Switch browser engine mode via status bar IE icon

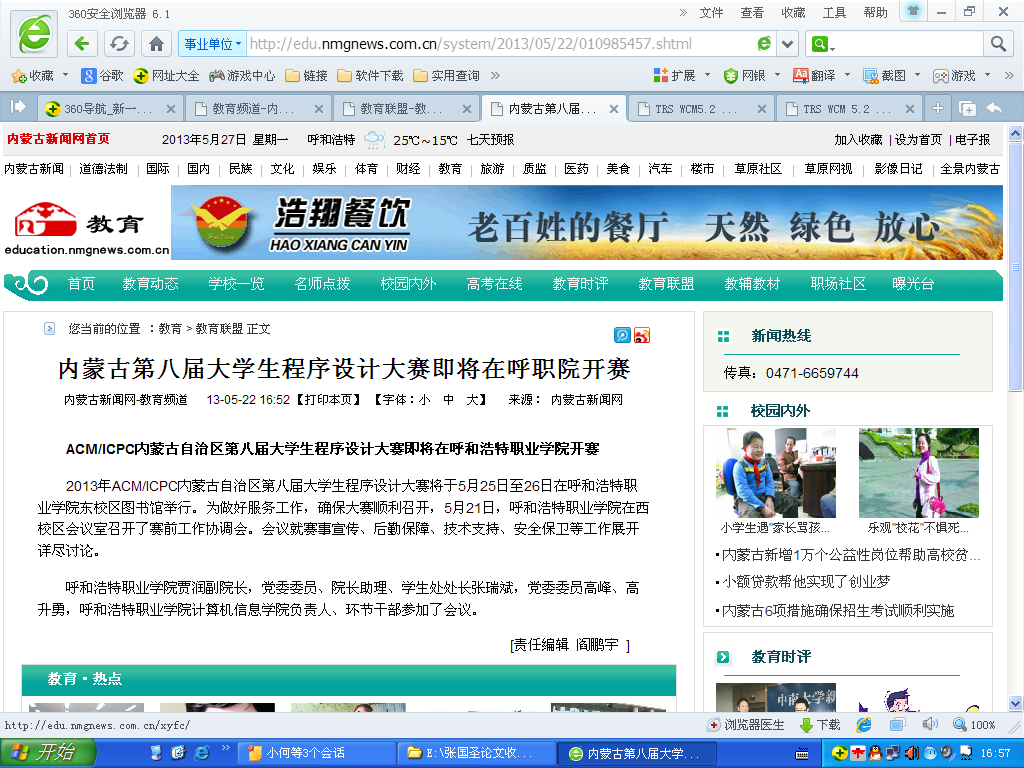[864, 725]
